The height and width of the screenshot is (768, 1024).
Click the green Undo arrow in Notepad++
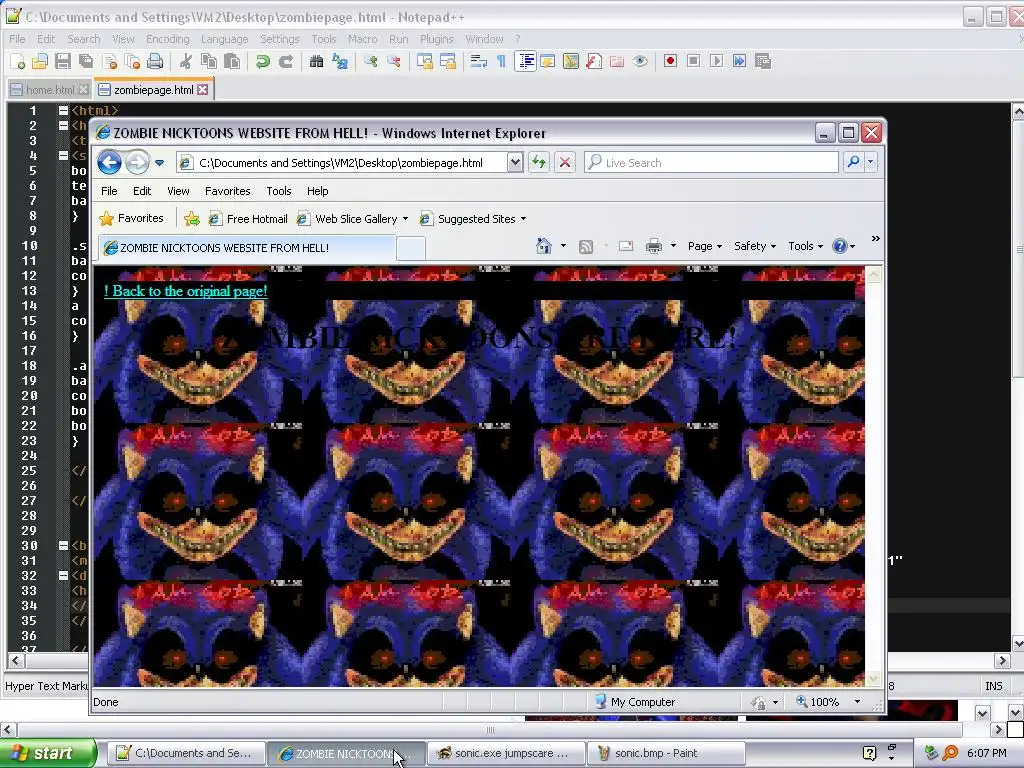click(263, 61)
